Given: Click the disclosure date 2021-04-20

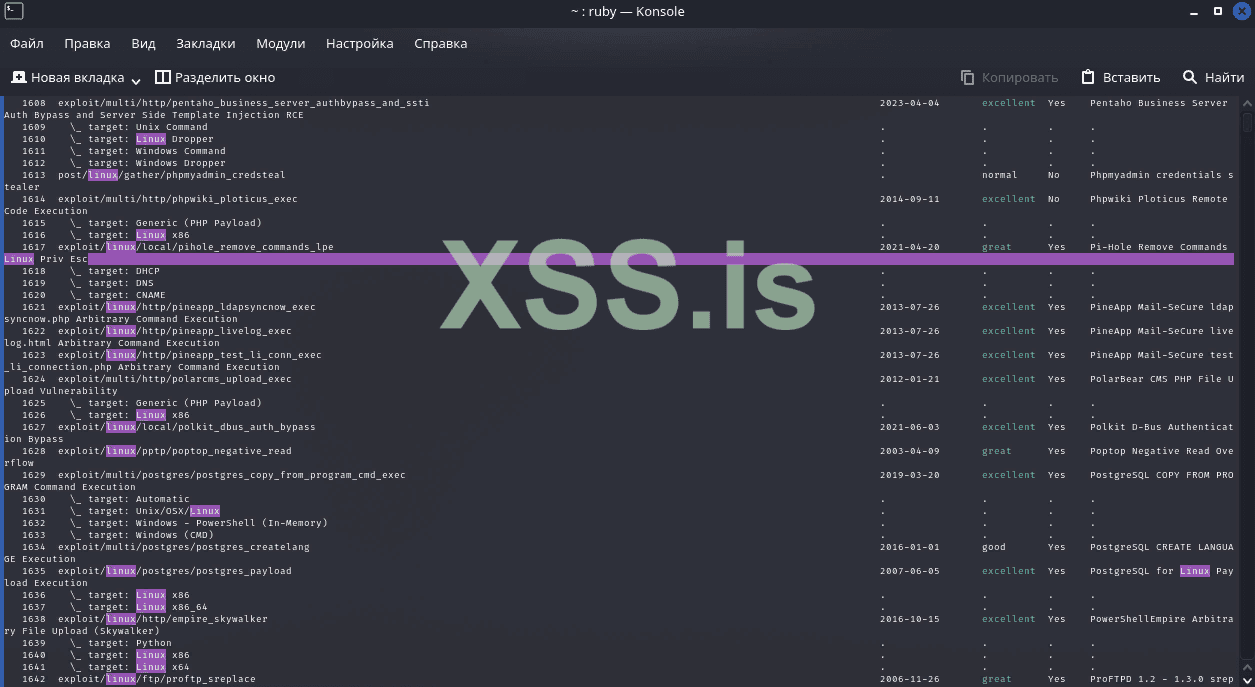Looking at the screenshot, I should coord(910,247).
